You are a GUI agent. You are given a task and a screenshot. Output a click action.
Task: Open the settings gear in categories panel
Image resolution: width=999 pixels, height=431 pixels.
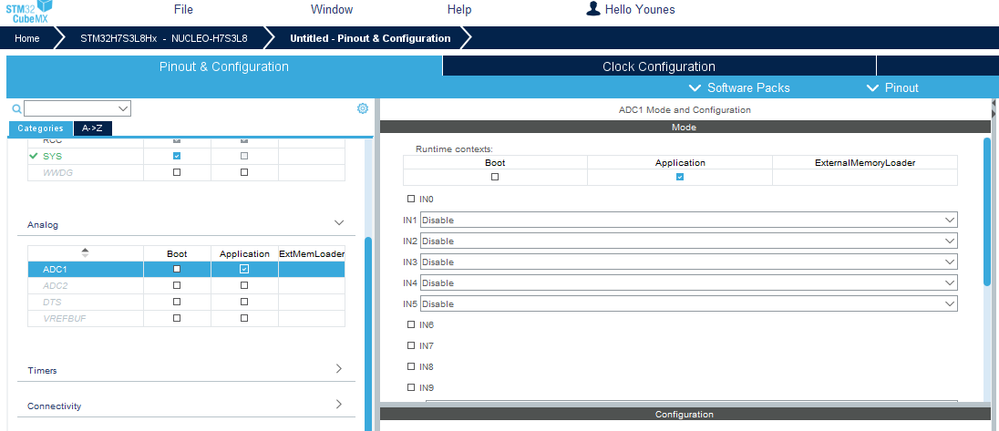[x=363, y=108]
